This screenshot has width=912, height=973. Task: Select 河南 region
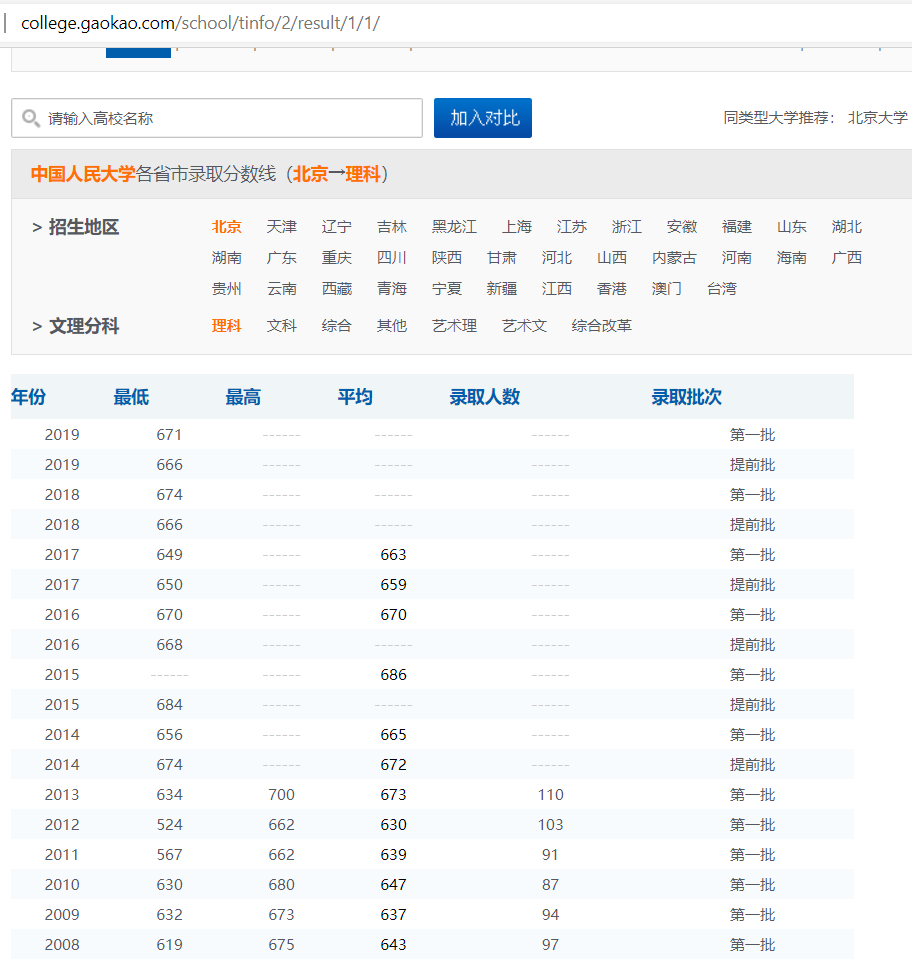coord(737,258)
